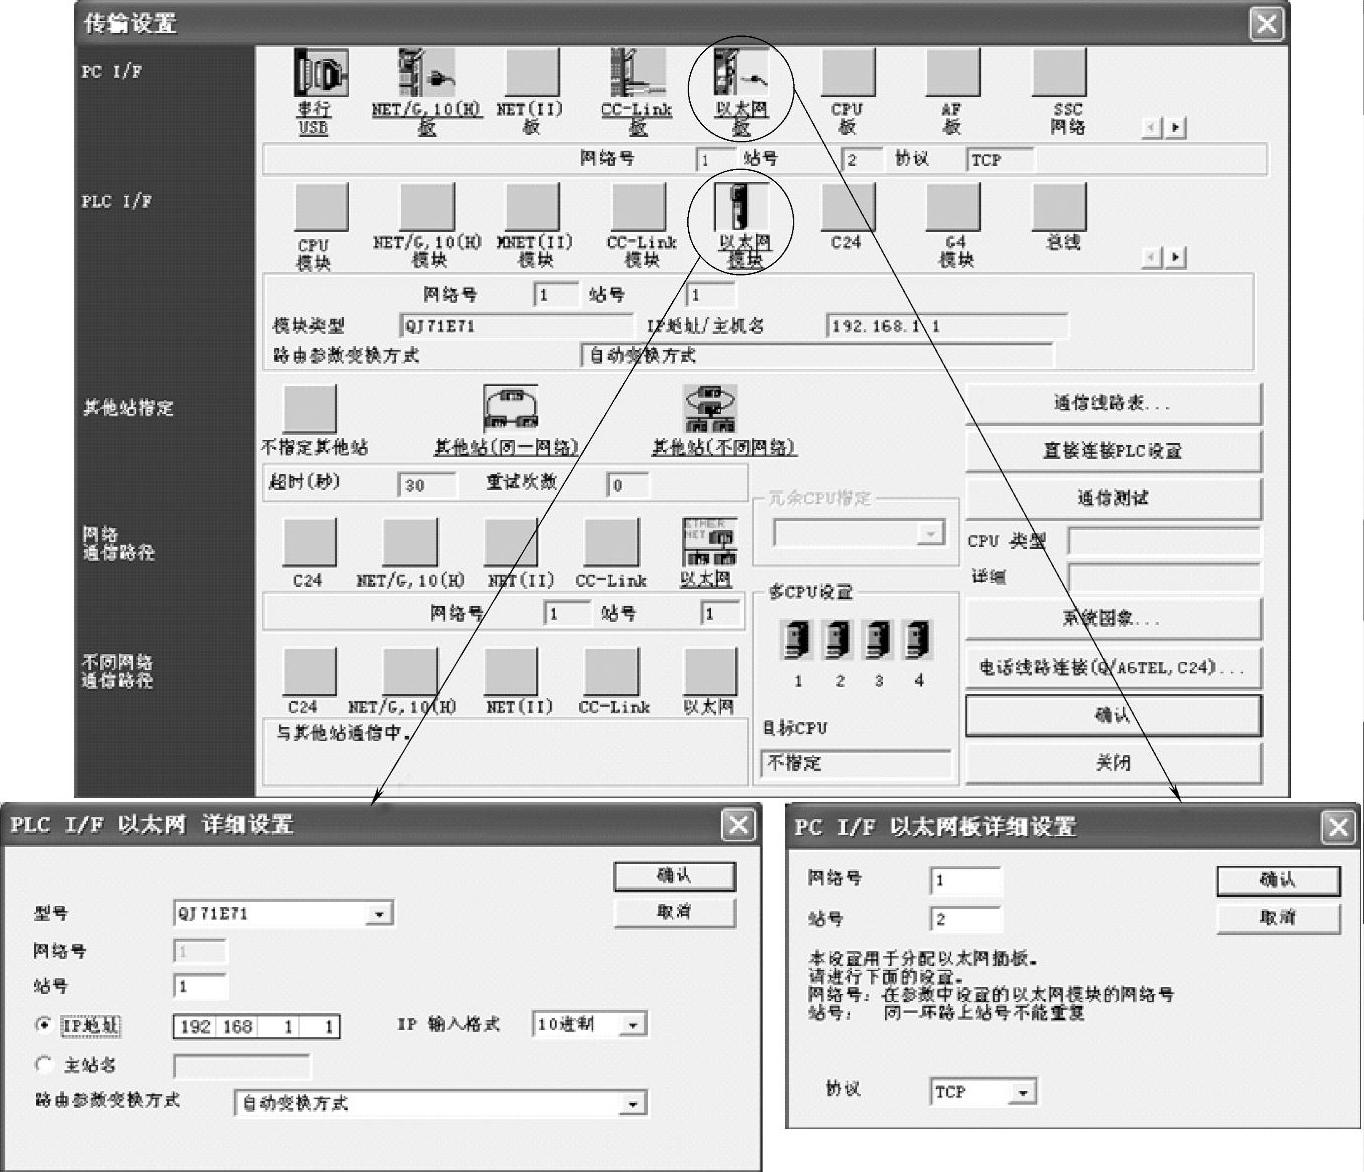
Task: Choose the CPU板 icon in PC I/F row
Action: coord(847,74)
